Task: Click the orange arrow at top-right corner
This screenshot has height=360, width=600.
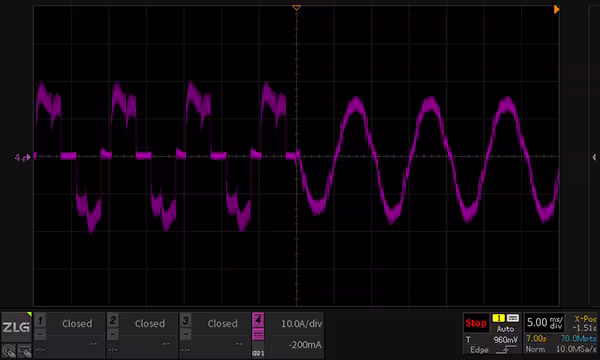Action: coord(556,10)
